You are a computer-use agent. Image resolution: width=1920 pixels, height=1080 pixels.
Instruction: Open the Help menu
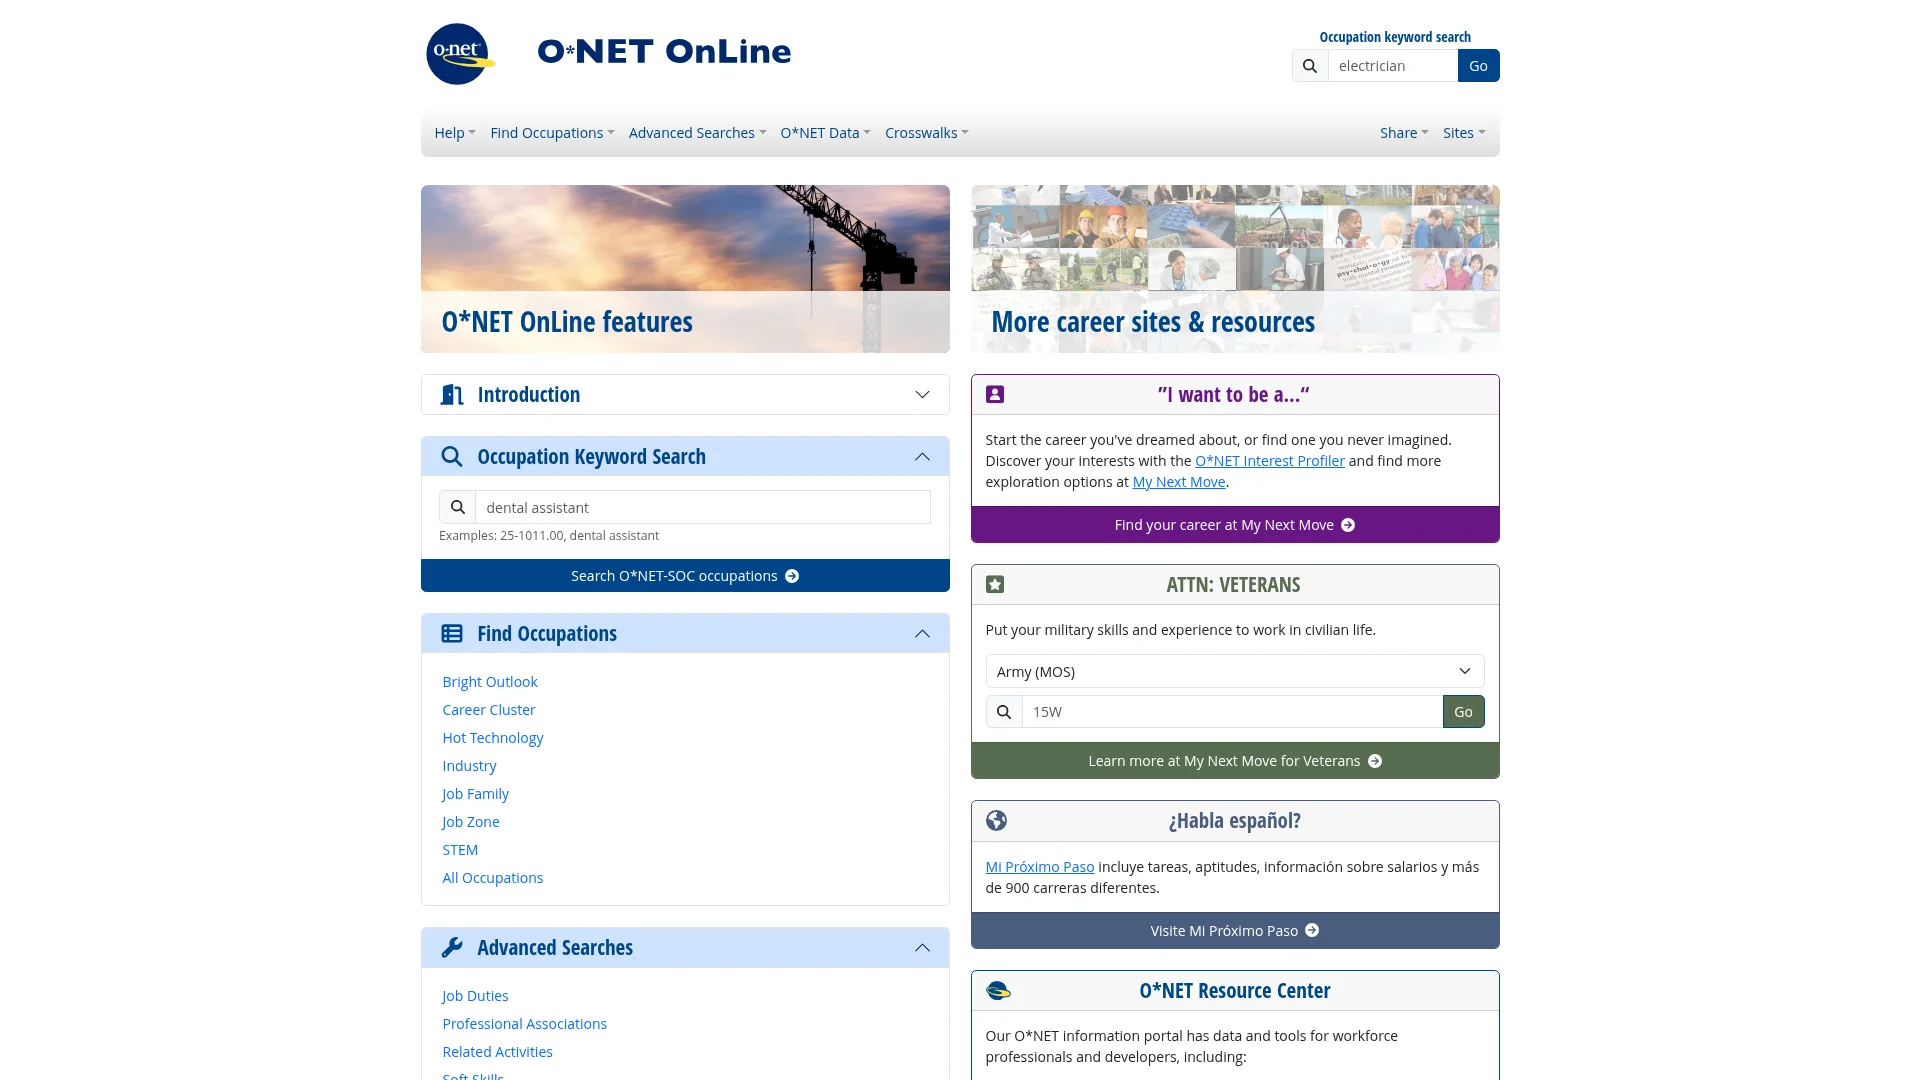pyautogui.click(x=455, y=133)
